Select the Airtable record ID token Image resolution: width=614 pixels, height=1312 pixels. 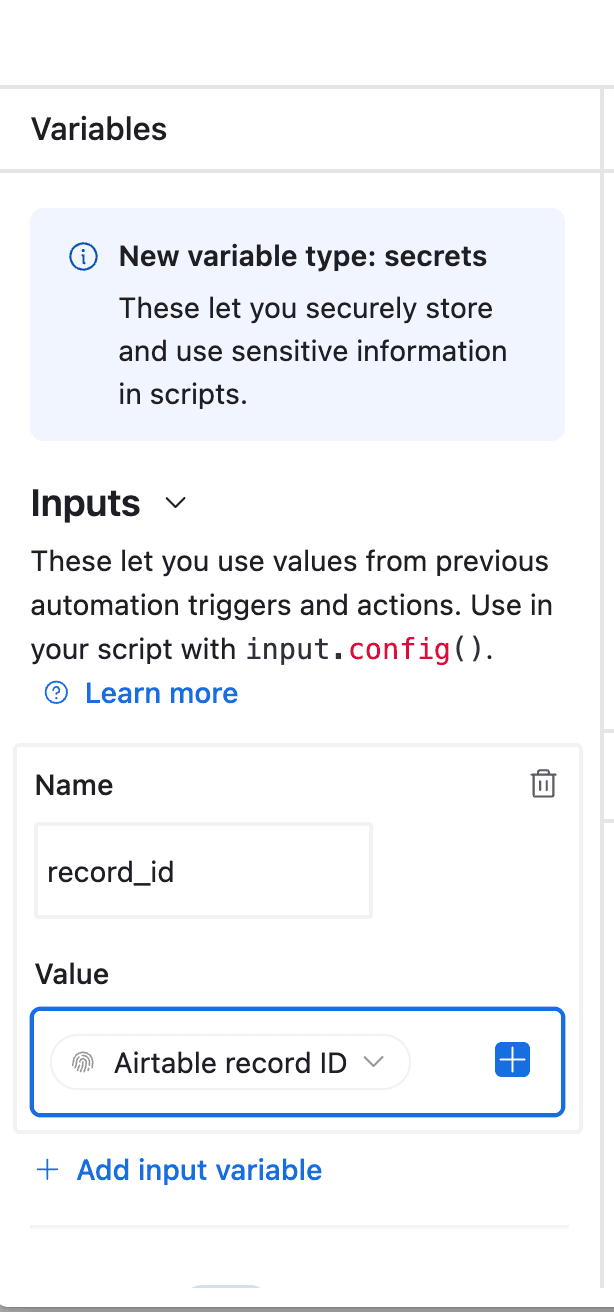230,1062
